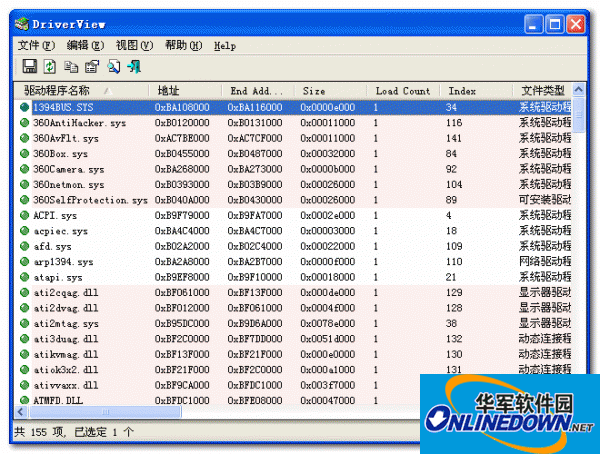Click the green icon beside ati2mtag.sys
600x454 pixels.
(24, 323)
